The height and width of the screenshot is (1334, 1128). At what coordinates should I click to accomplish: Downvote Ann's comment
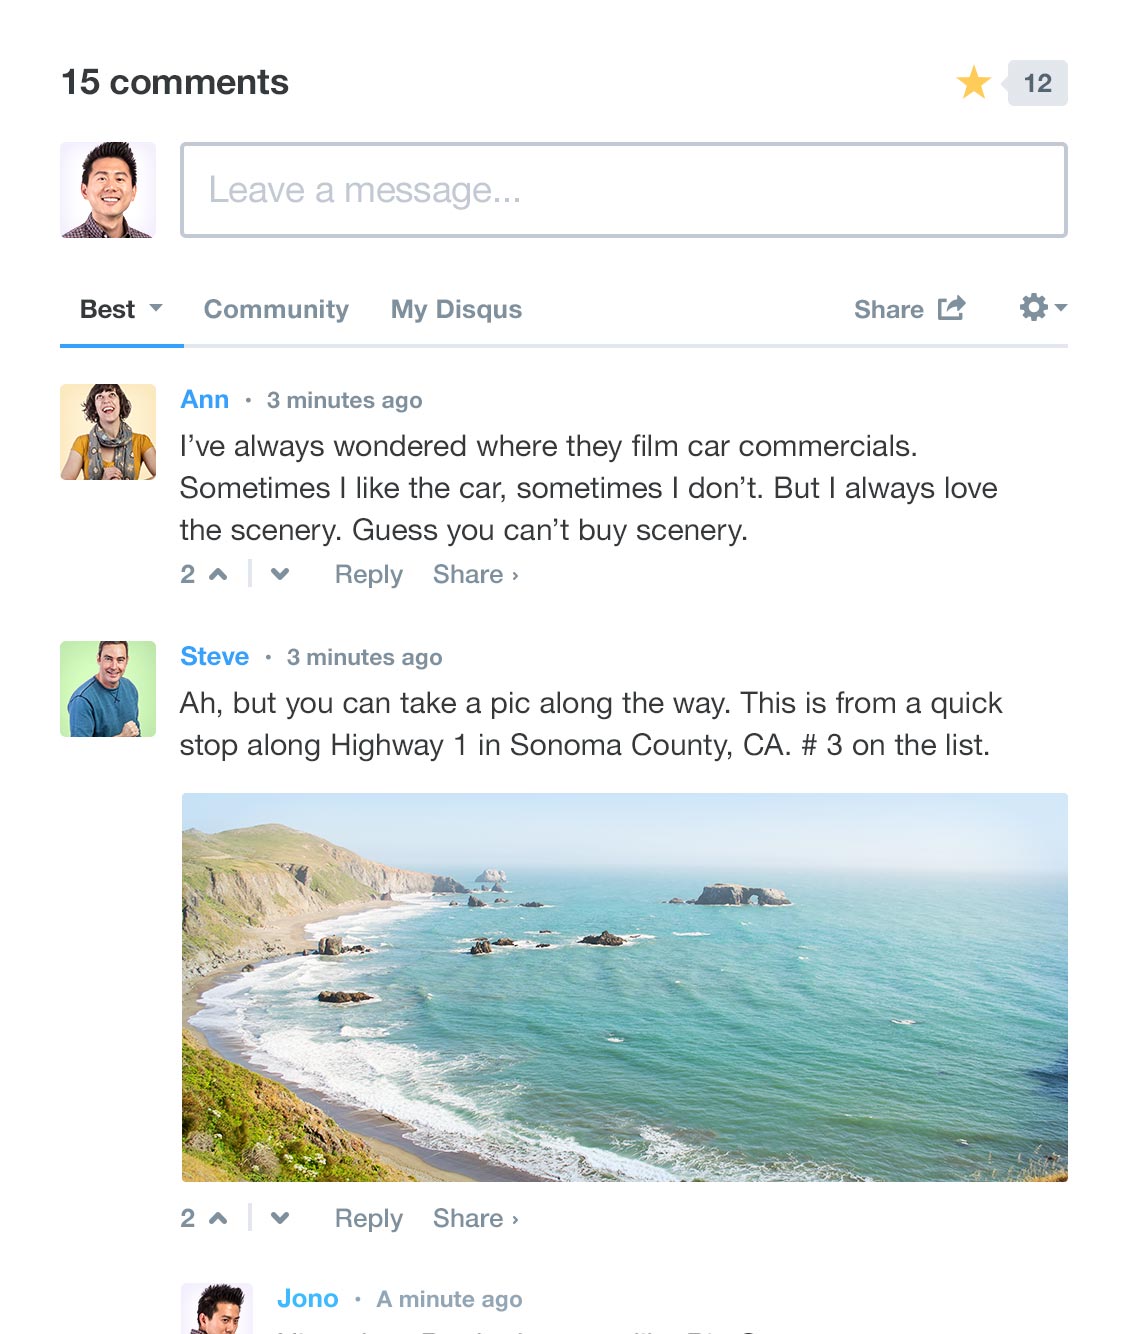[x=280, y=574]
